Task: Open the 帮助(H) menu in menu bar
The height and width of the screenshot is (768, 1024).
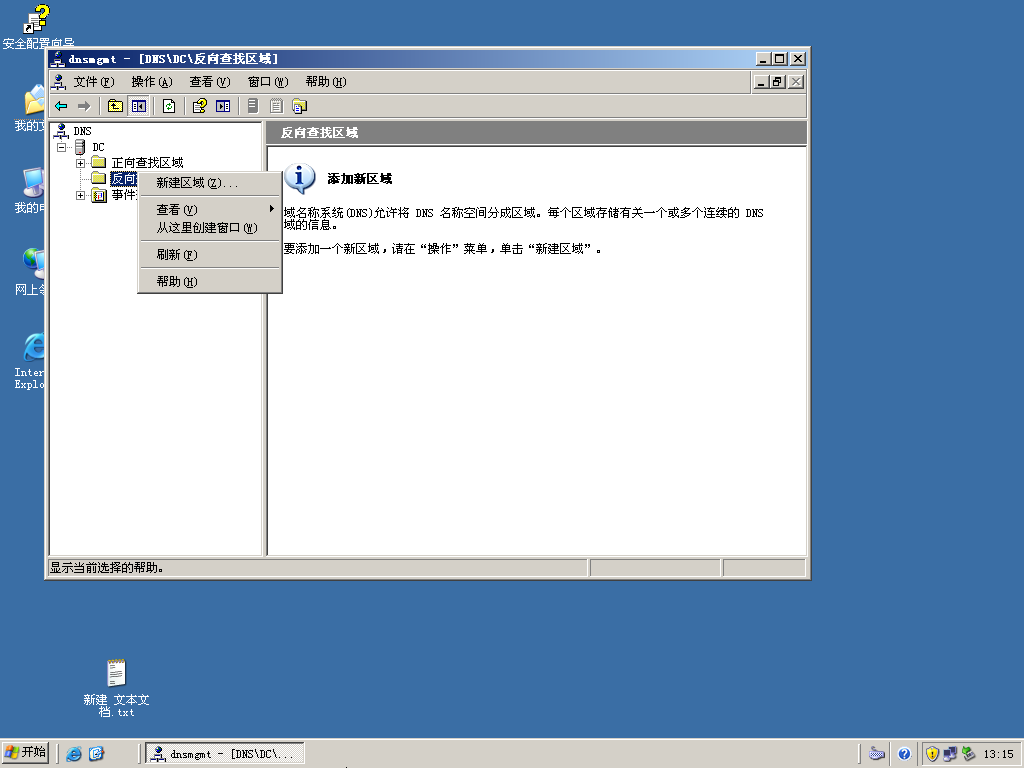Action: 326,82
